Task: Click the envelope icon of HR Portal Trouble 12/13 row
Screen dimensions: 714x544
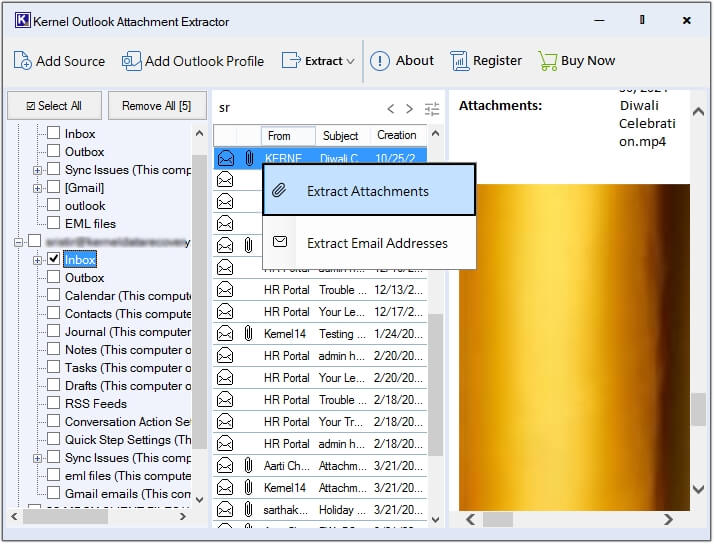Action: coord(225,290)
